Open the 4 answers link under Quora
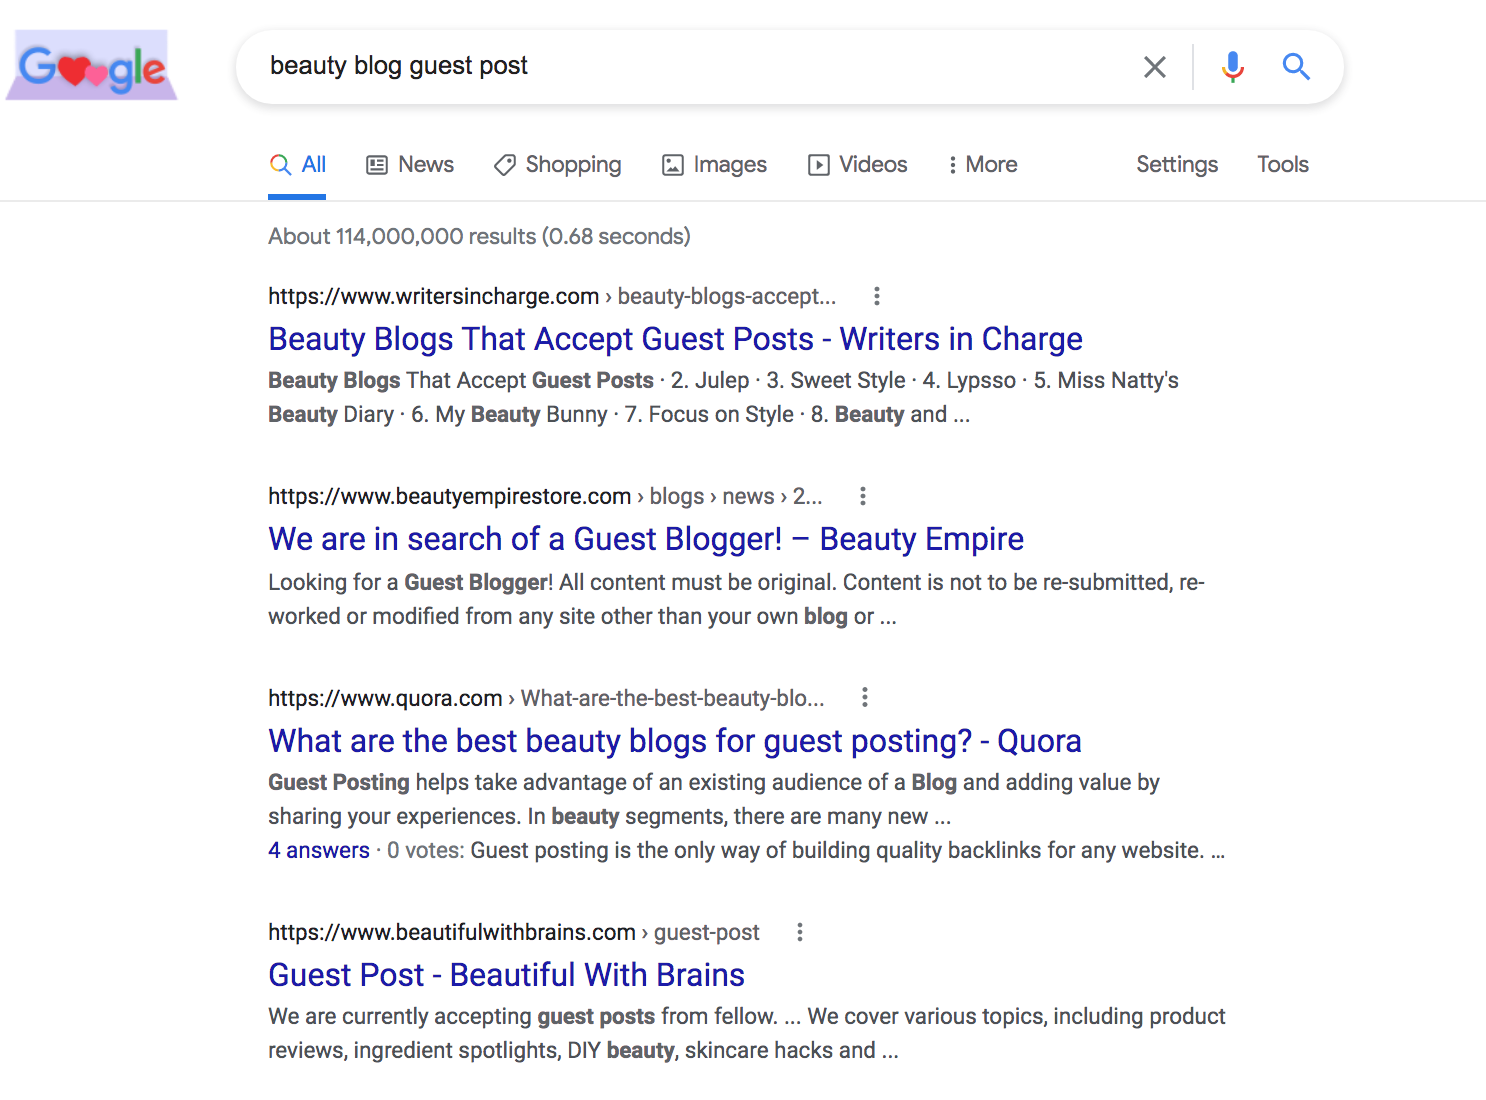Viewport: 1486px width, 1100px height. [x=319, y=850]
